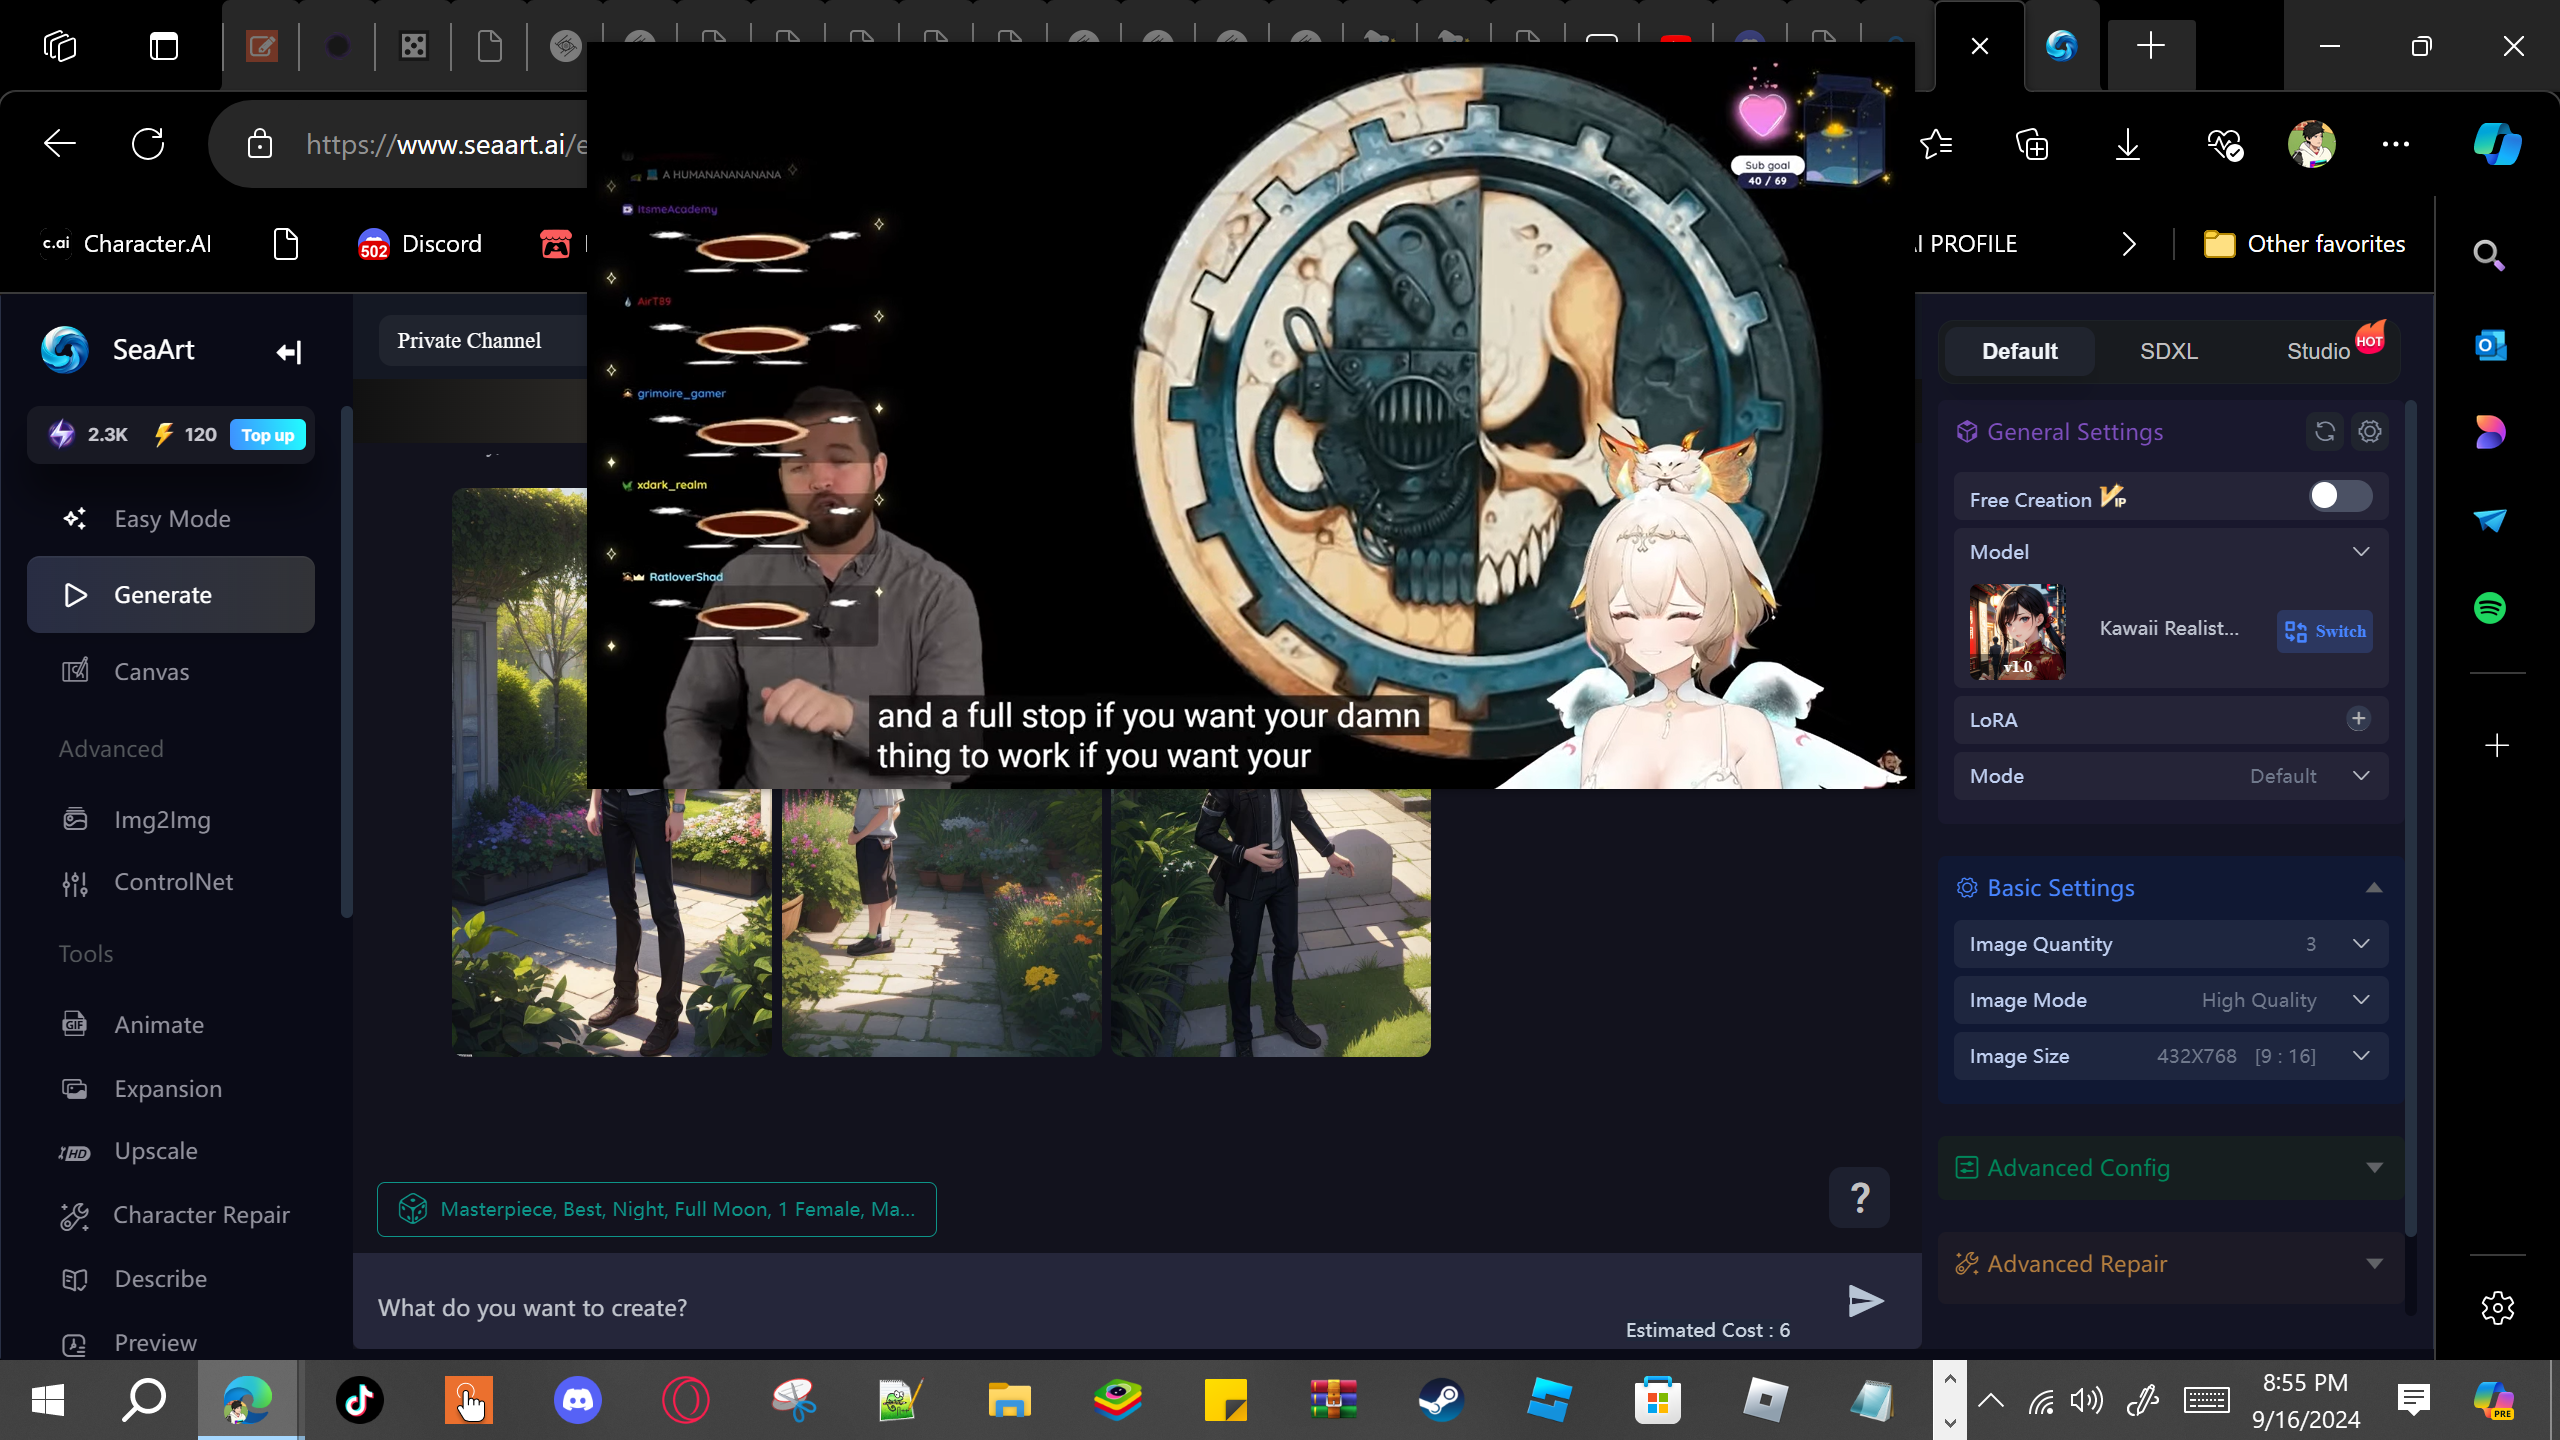Open the Image Quantity dropdown
2560x1440 pixels.
point(2171,944)
